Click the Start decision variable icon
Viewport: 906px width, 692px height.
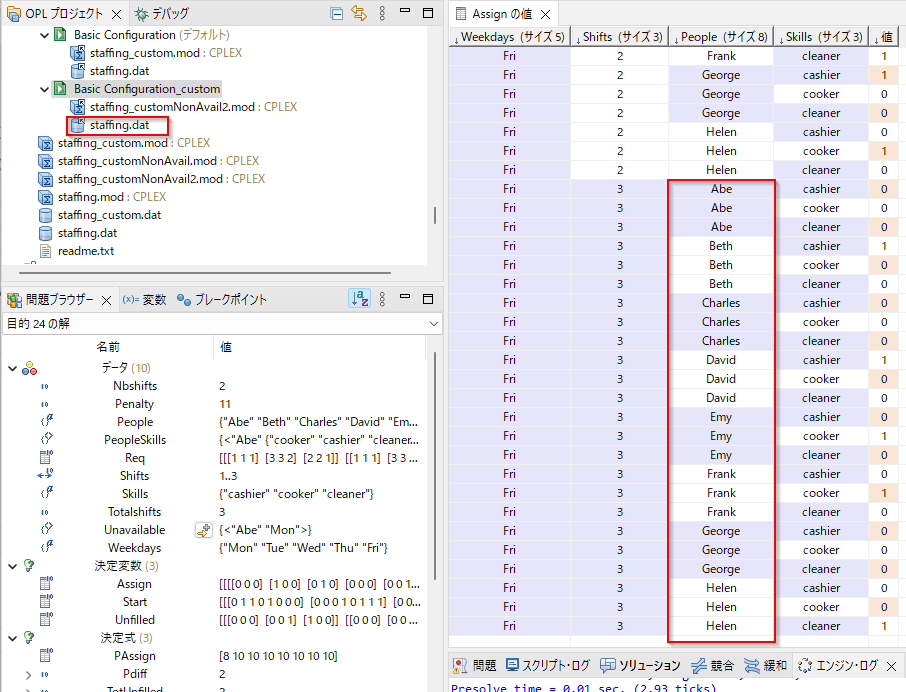coord(46,601)
